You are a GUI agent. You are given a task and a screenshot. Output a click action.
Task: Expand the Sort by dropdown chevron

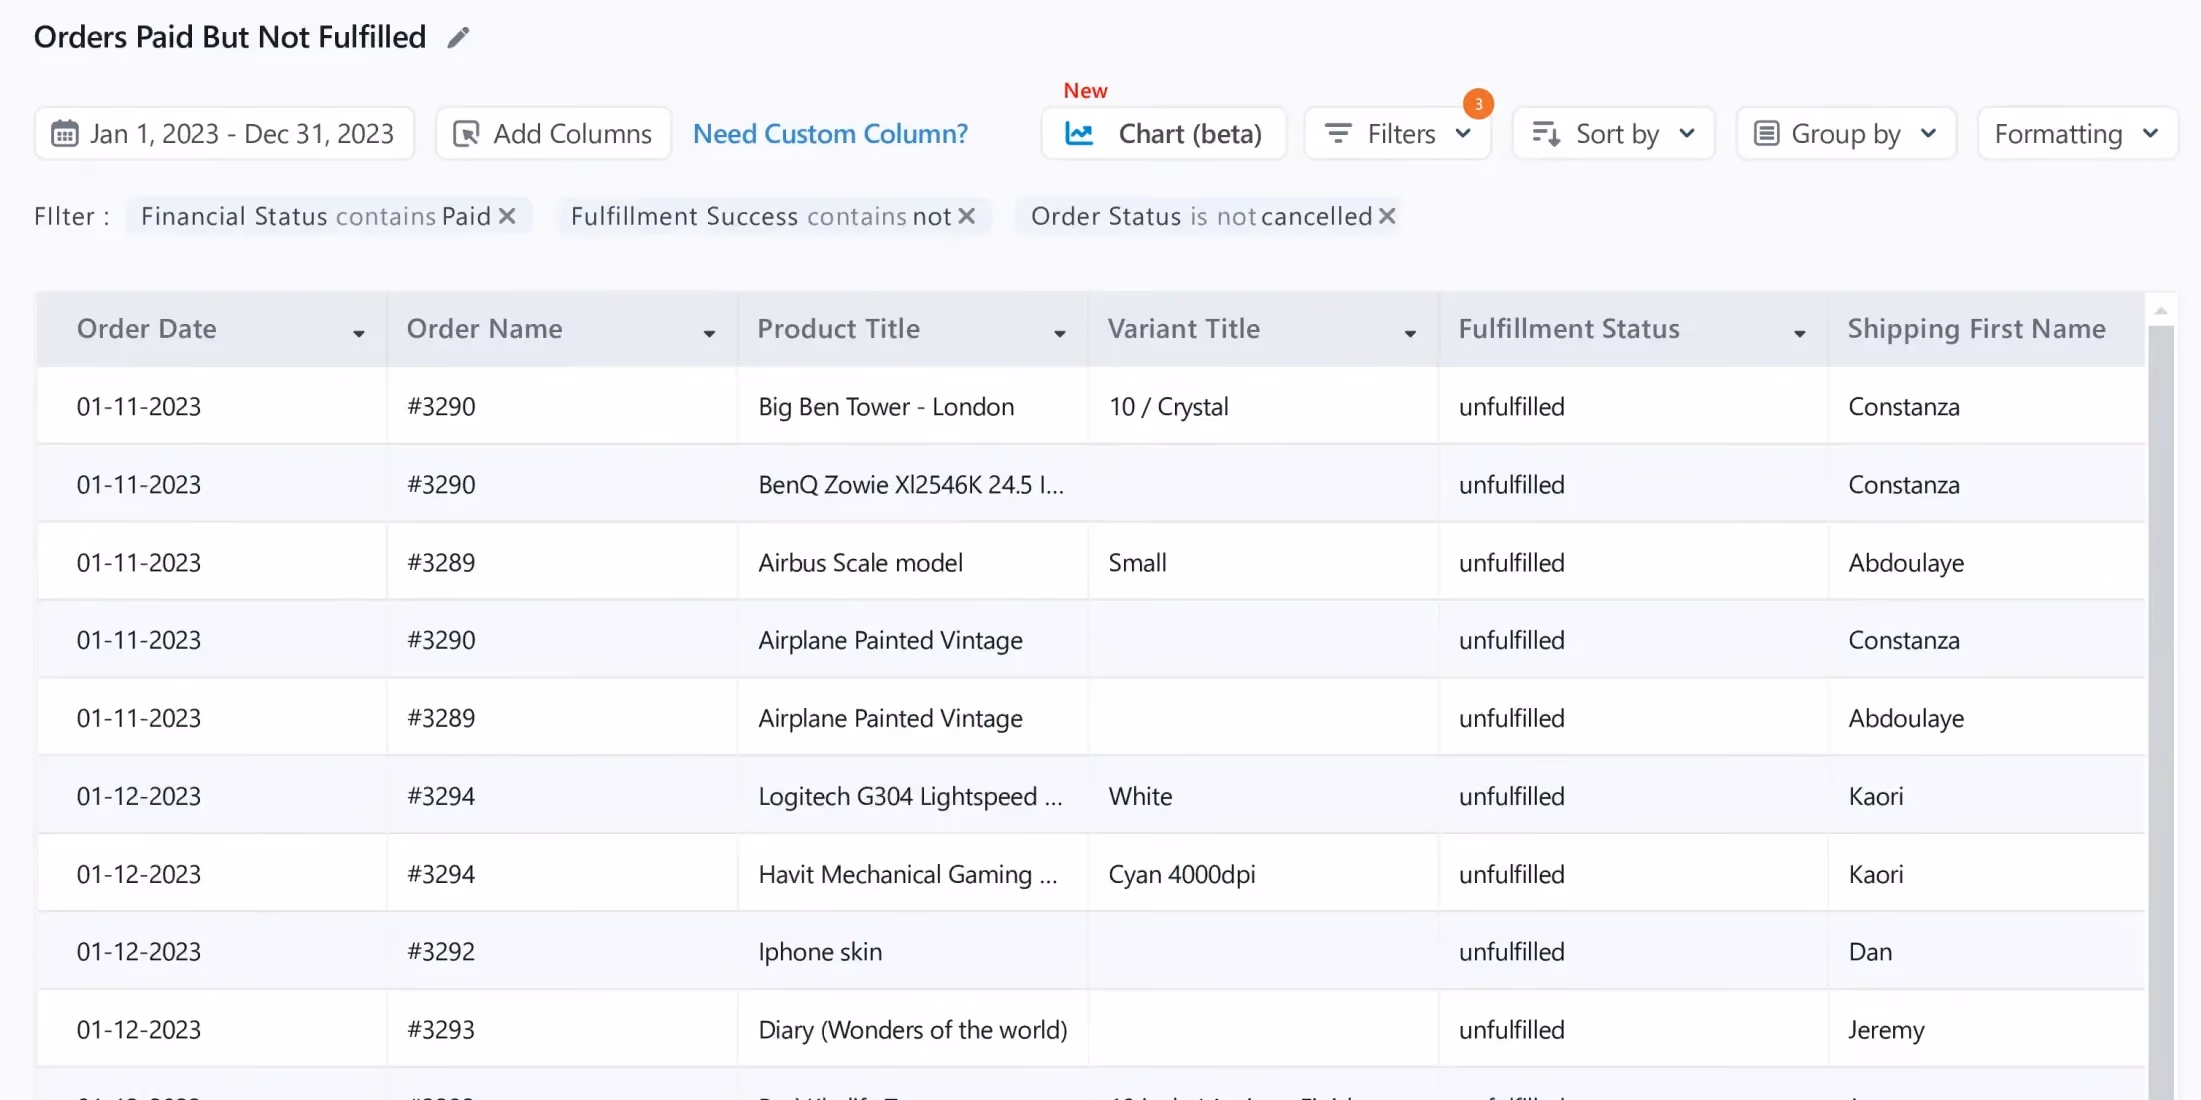click(x=1687, y=134)
